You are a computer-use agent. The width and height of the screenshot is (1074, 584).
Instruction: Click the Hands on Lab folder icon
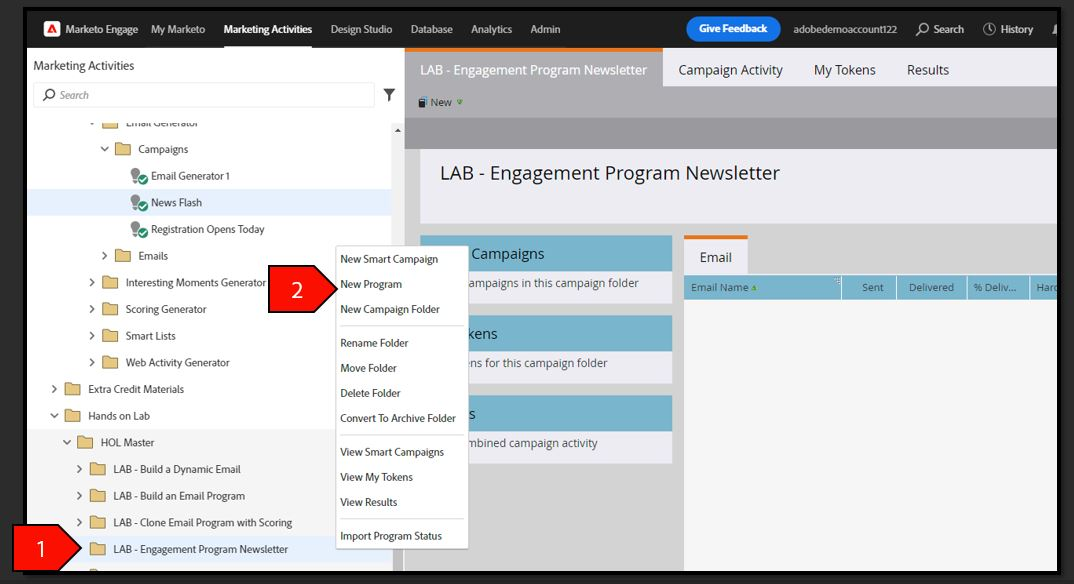tap(73, 416)
